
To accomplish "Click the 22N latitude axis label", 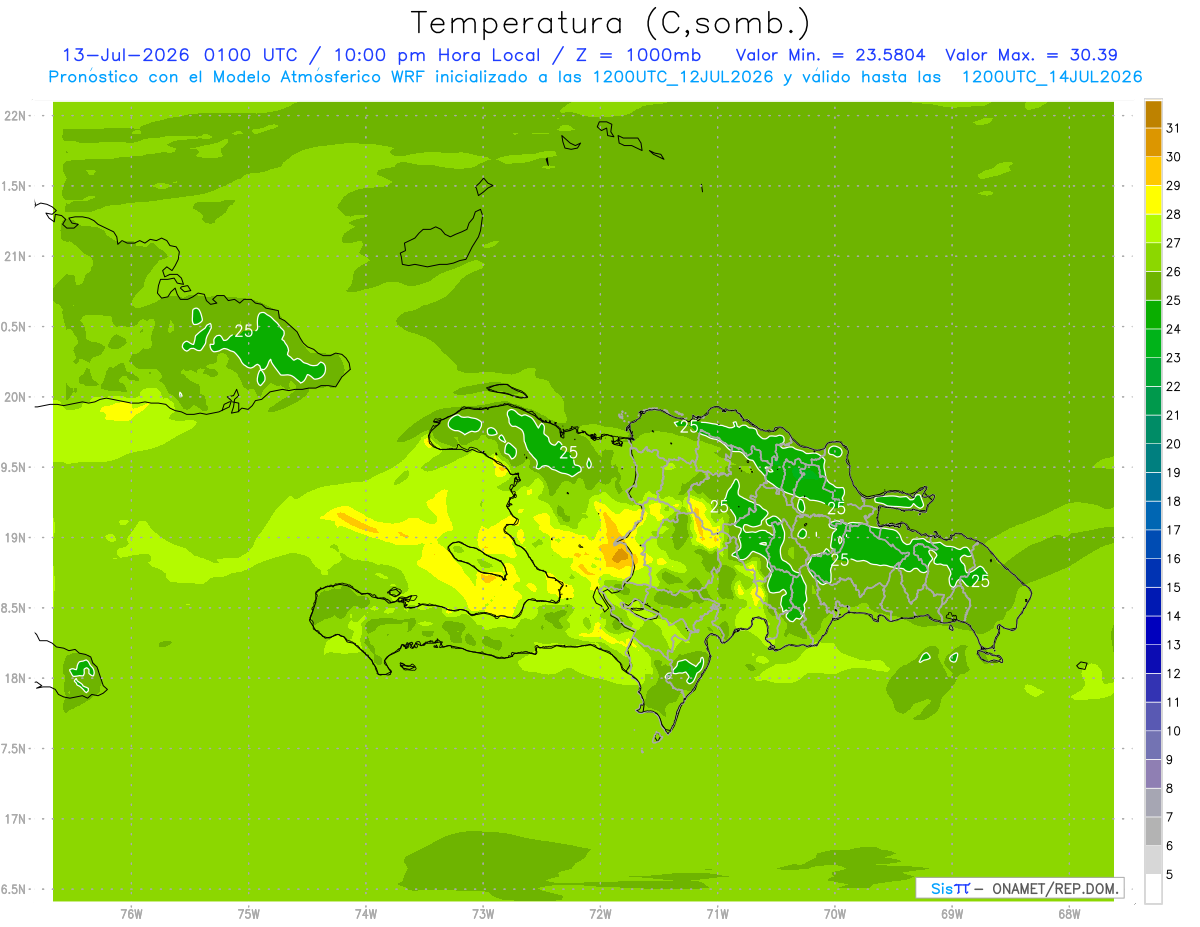I will tap(16, 115).
